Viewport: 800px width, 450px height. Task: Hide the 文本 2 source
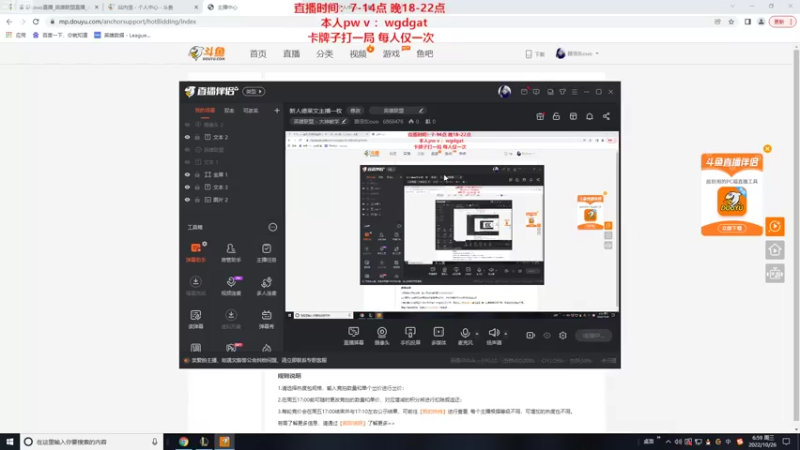187,137
